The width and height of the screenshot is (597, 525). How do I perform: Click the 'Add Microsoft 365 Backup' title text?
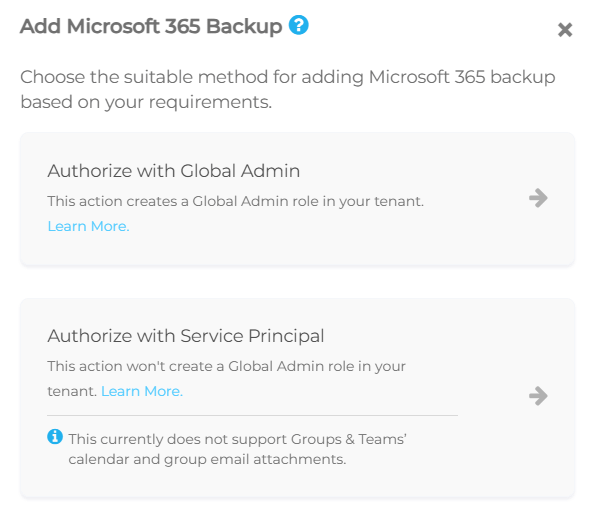pos(151,26)
